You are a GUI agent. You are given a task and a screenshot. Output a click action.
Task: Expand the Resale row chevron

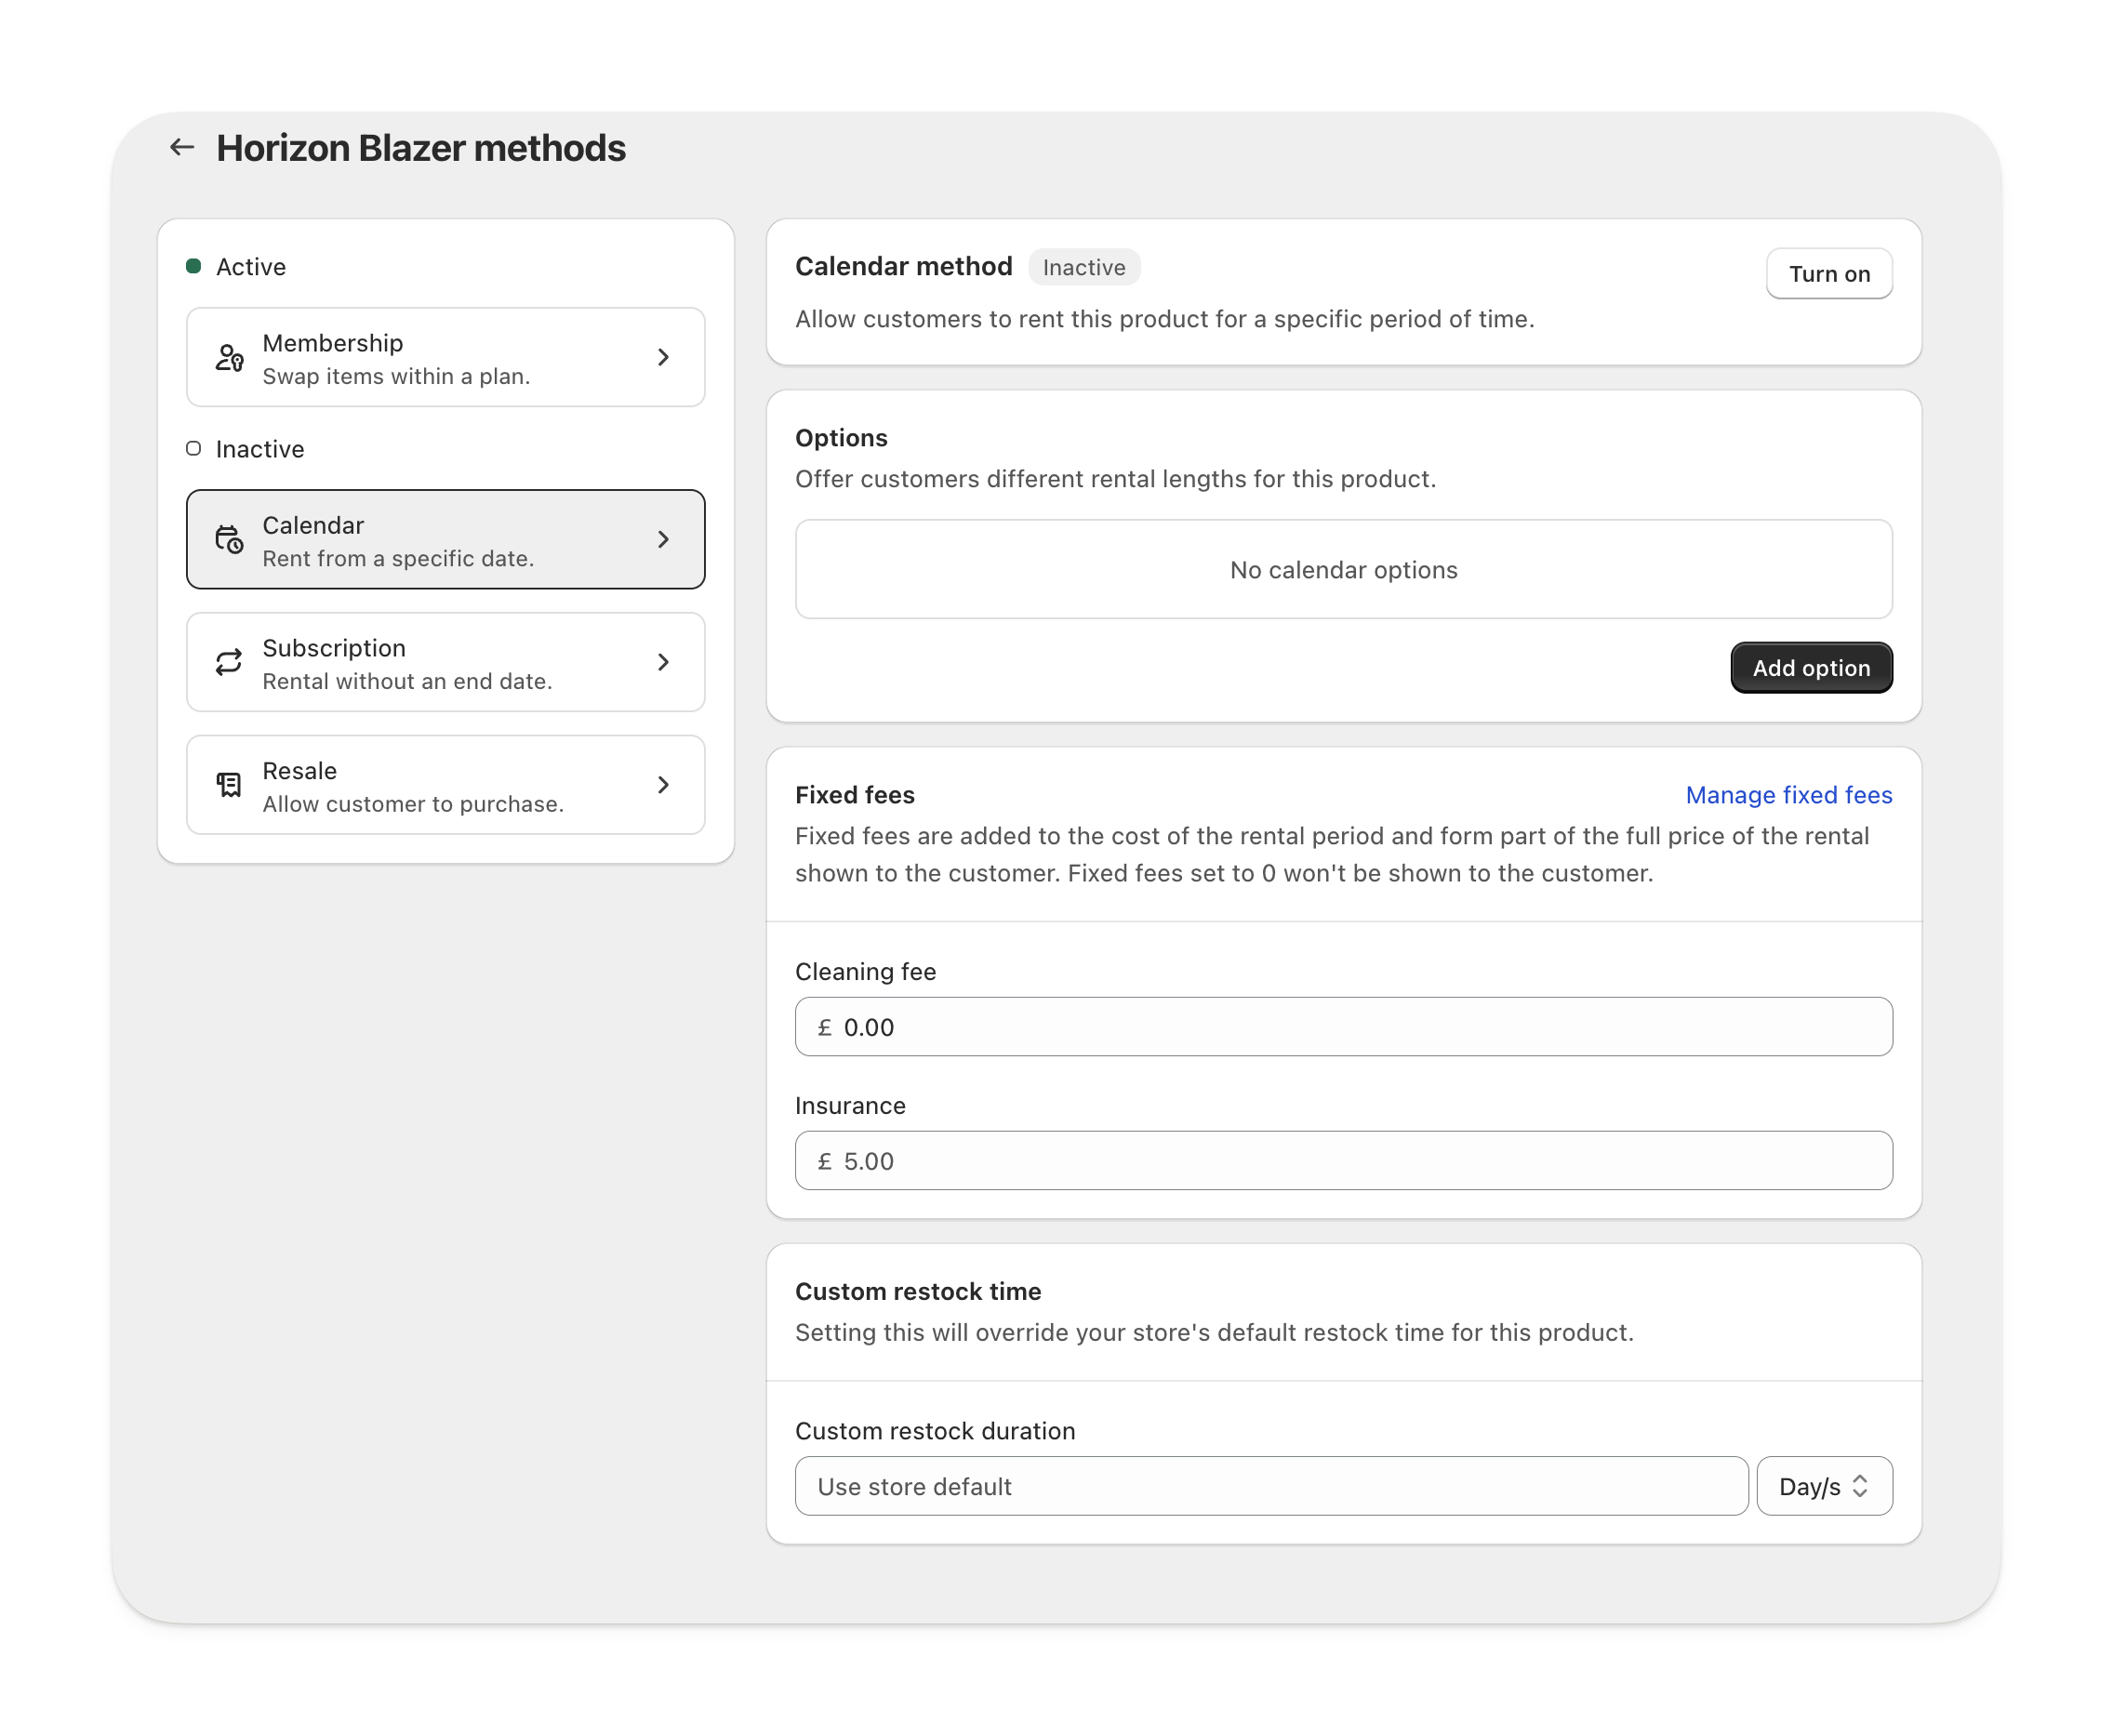pos(663,785)
